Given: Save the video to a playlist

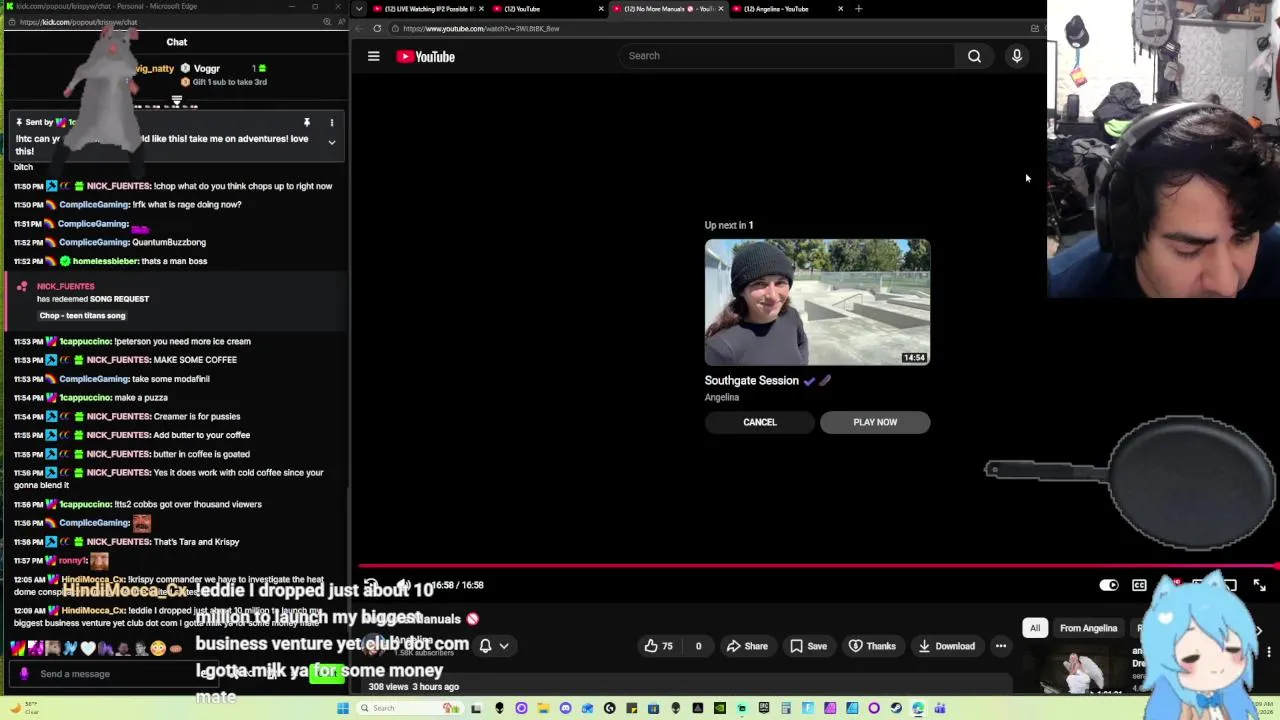Looking at the screenshot, I should click(x=808, y=646).
